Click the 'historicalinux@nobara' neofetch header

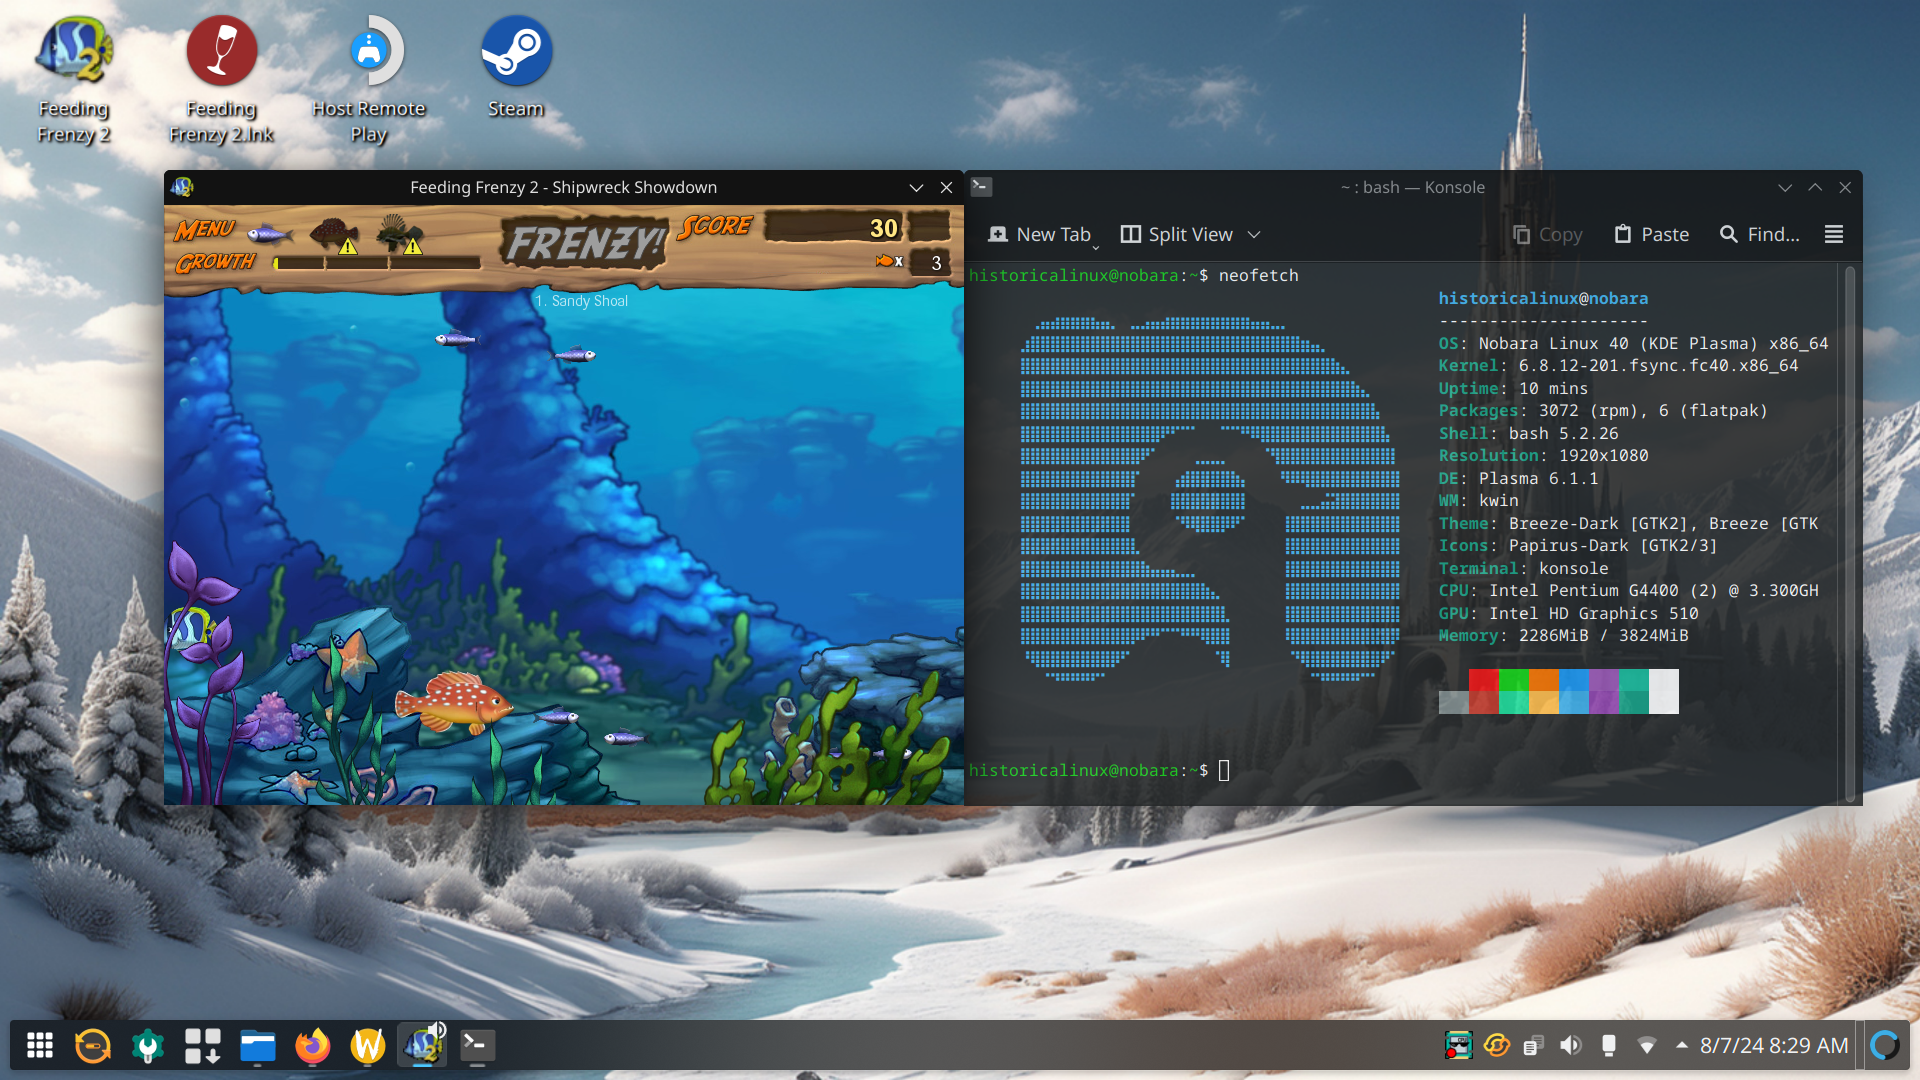click(1543, 298)
